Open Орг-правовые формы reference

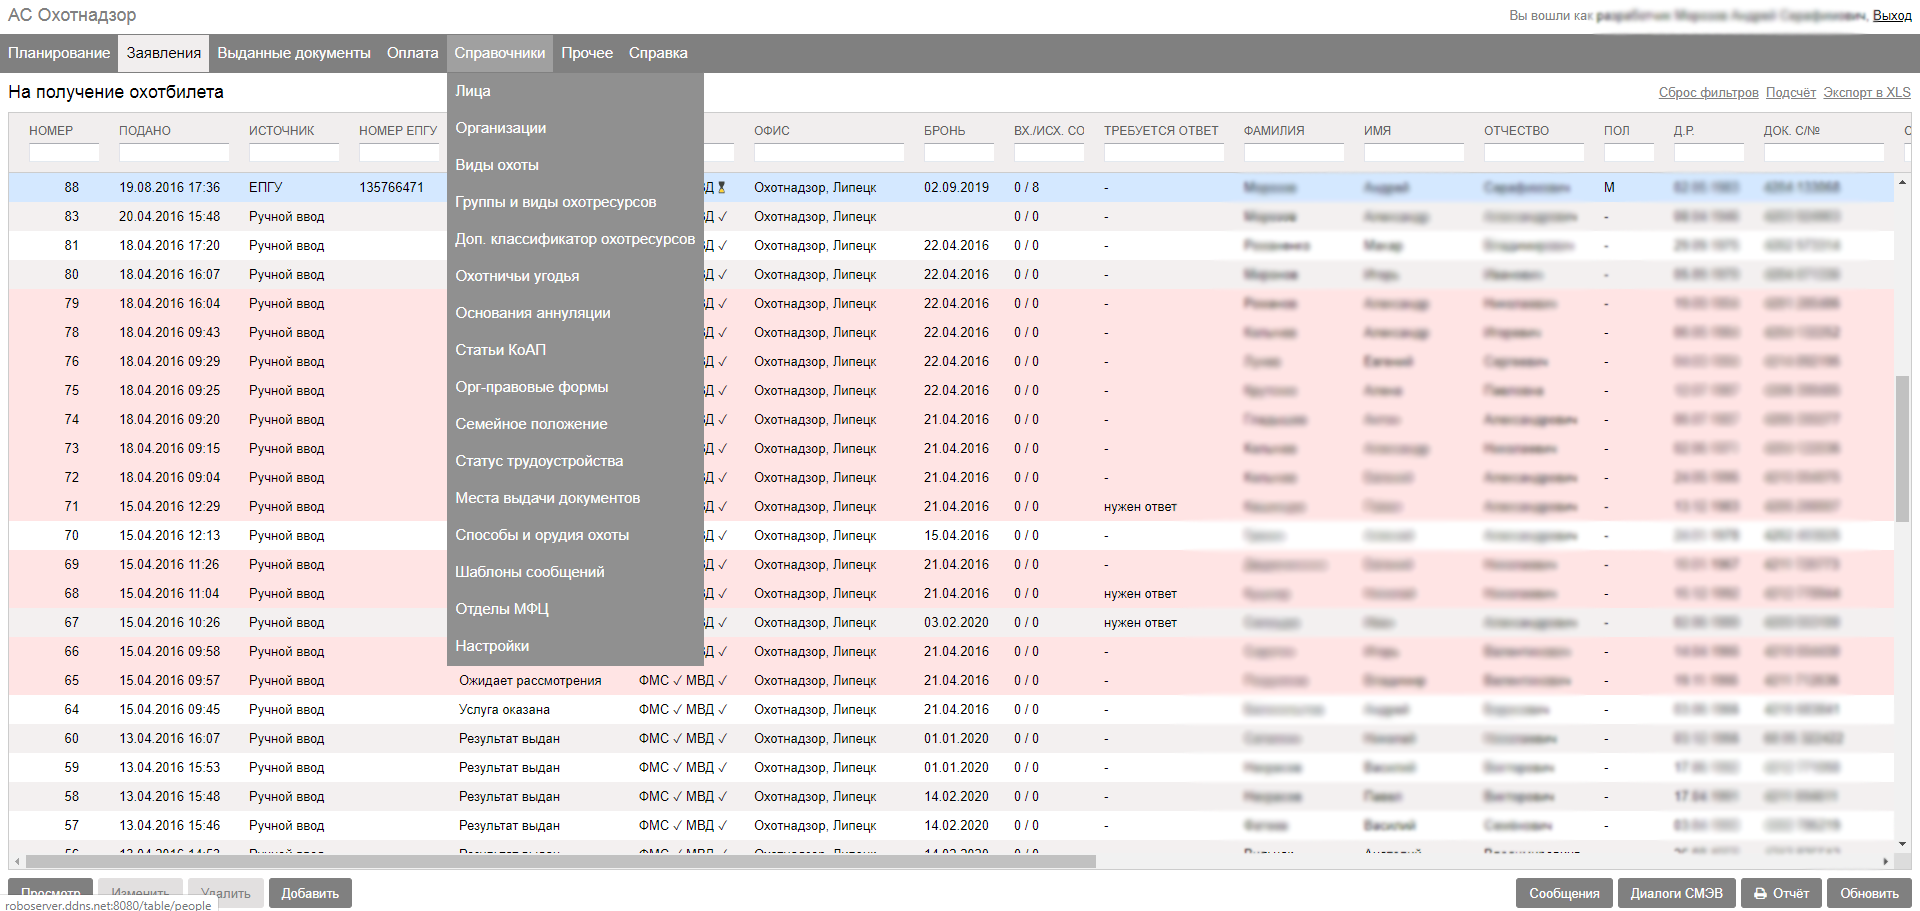(575, 387)
